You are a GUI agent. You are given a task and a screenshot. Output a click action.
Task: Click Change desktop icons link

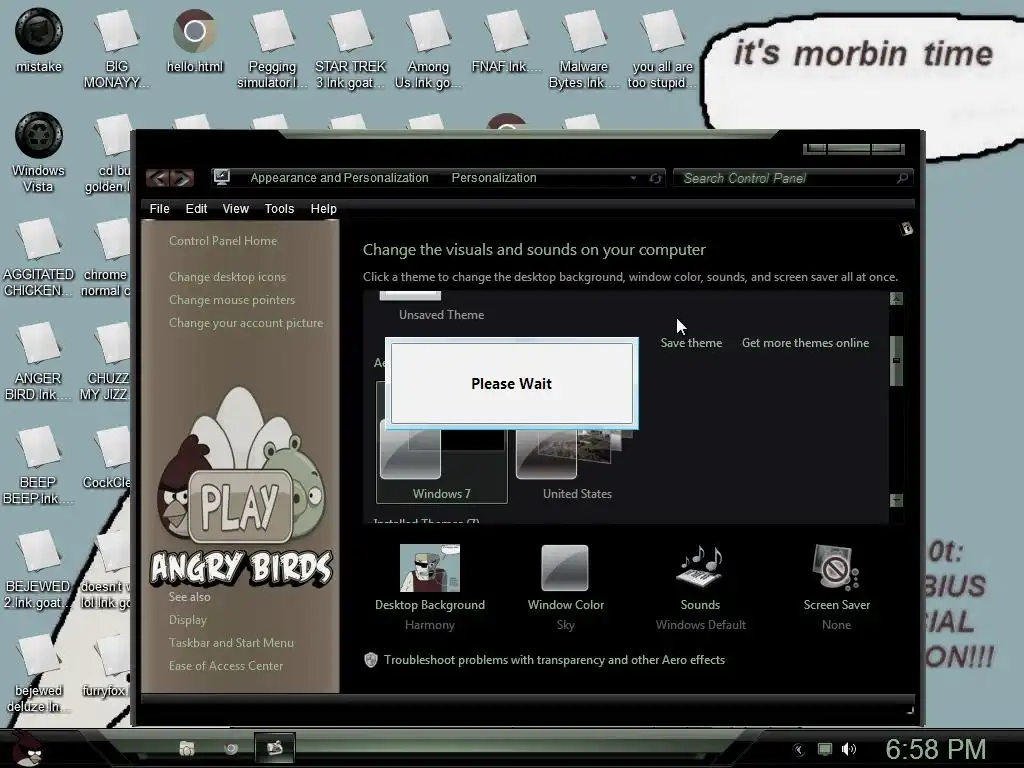[227, 277]
